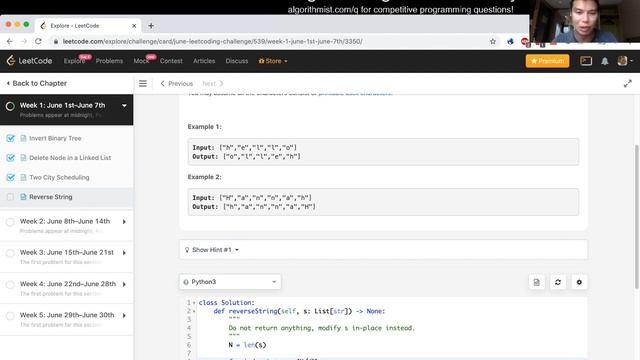Reset code with the refresh icon
The height and width of the screenshot is (360, 640).
pos(558,282)
